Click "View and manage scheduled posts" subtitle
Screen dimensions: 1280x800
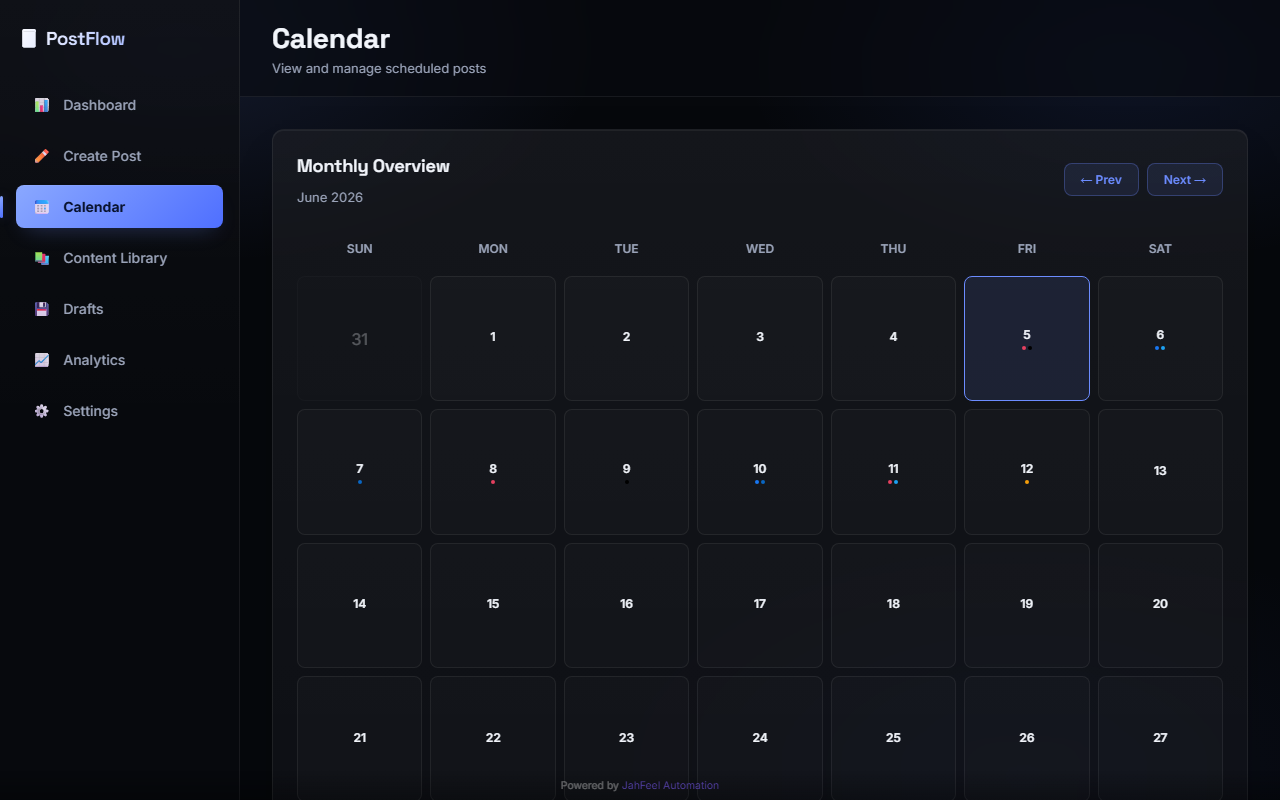379,69
